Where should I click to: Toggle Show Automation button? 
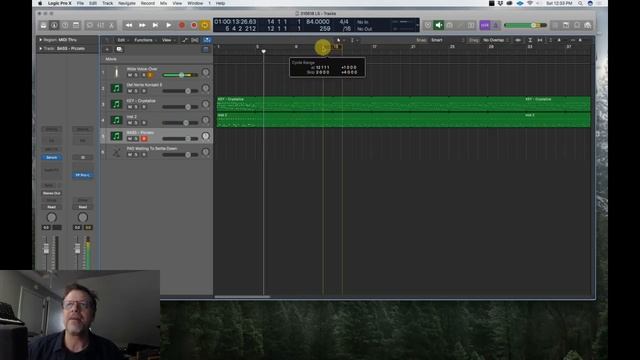[184, 40]
